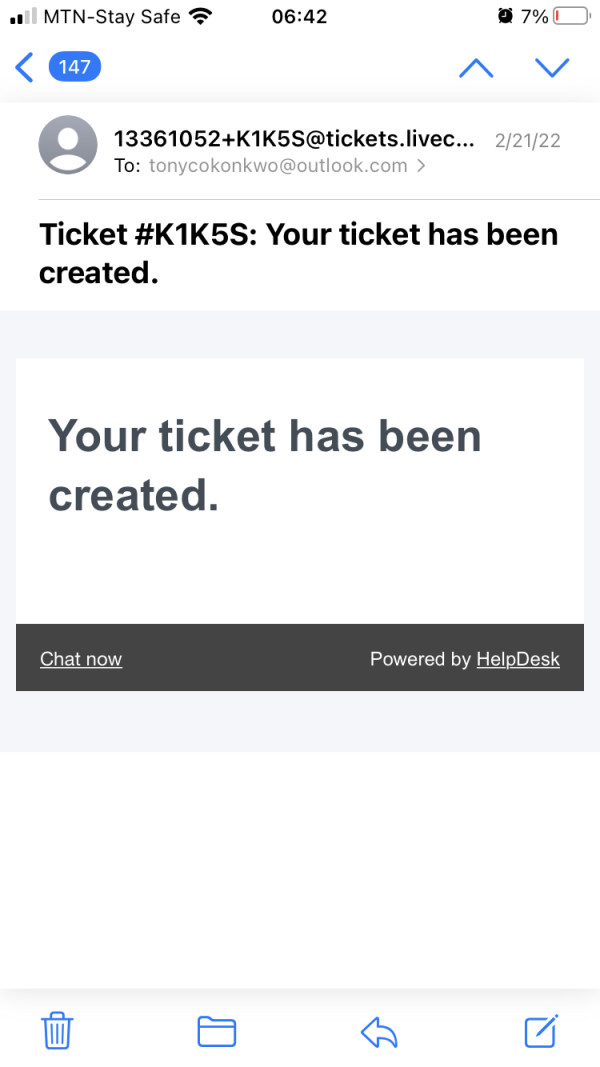
Task: Open sender address 13361052+K1K5S@tickets
Action: [294, 139]
